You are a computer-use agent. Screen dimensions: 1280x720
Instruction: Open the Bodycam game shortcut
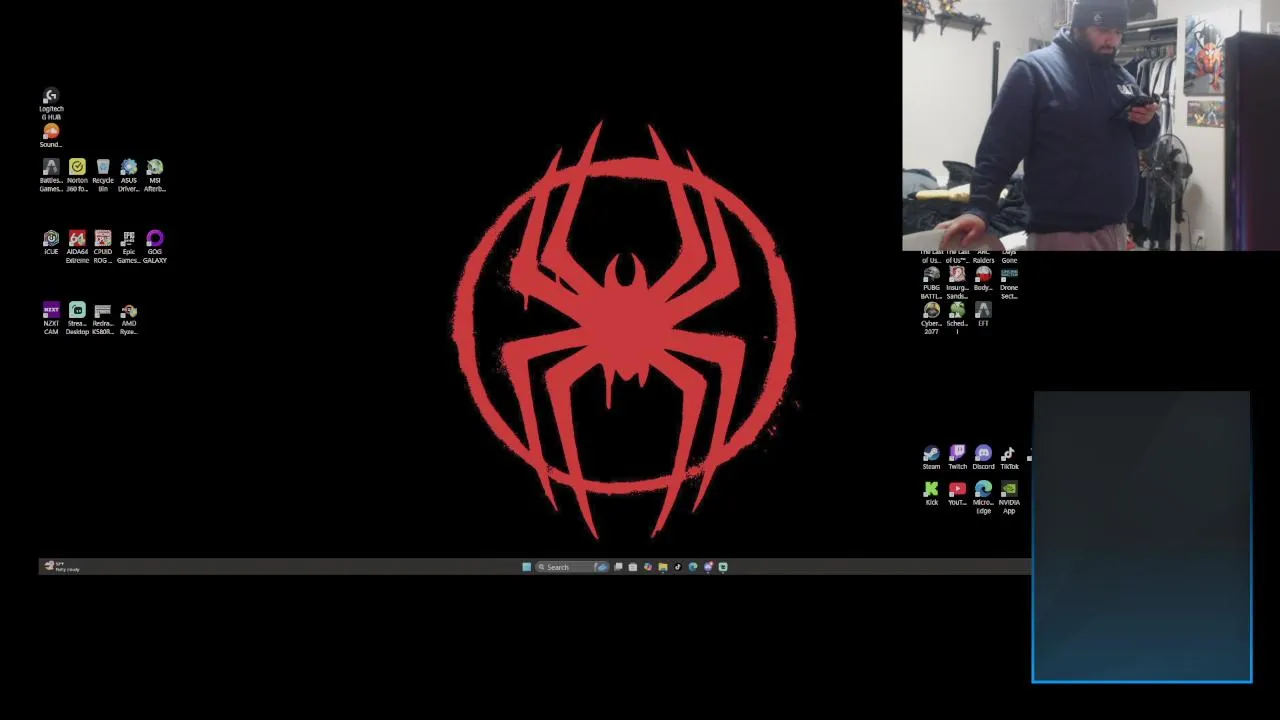(x=983, y=279)
